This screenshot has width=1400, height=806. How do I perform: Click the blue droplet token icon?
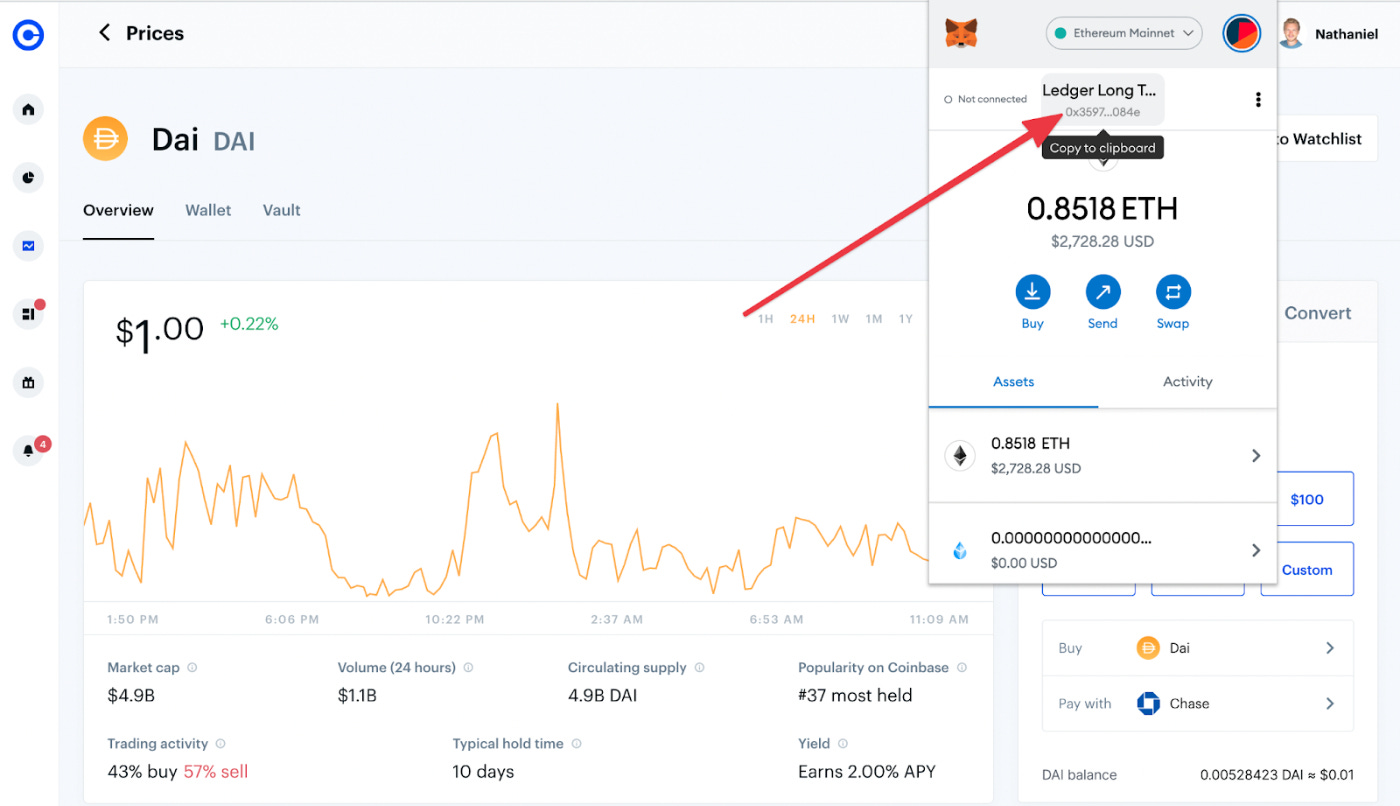click(960, 550)
